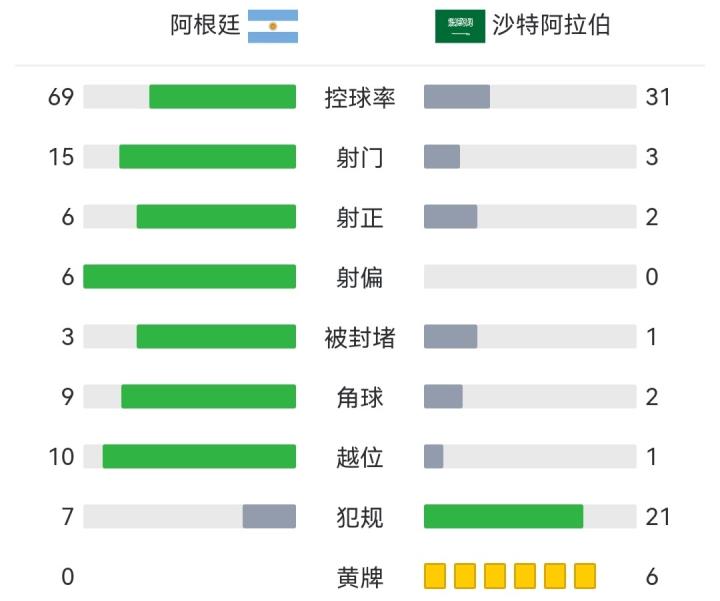
Task: Select the 沙特阿拉伯 team name
Action: [551, 27]
